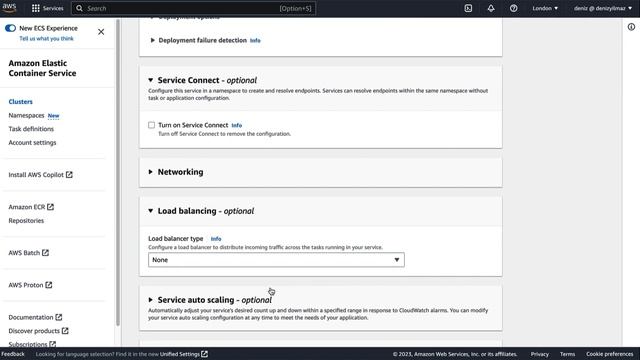Click the Tell us what you think link
Viewport: 640px width, 360px height.
pos(47,38)
